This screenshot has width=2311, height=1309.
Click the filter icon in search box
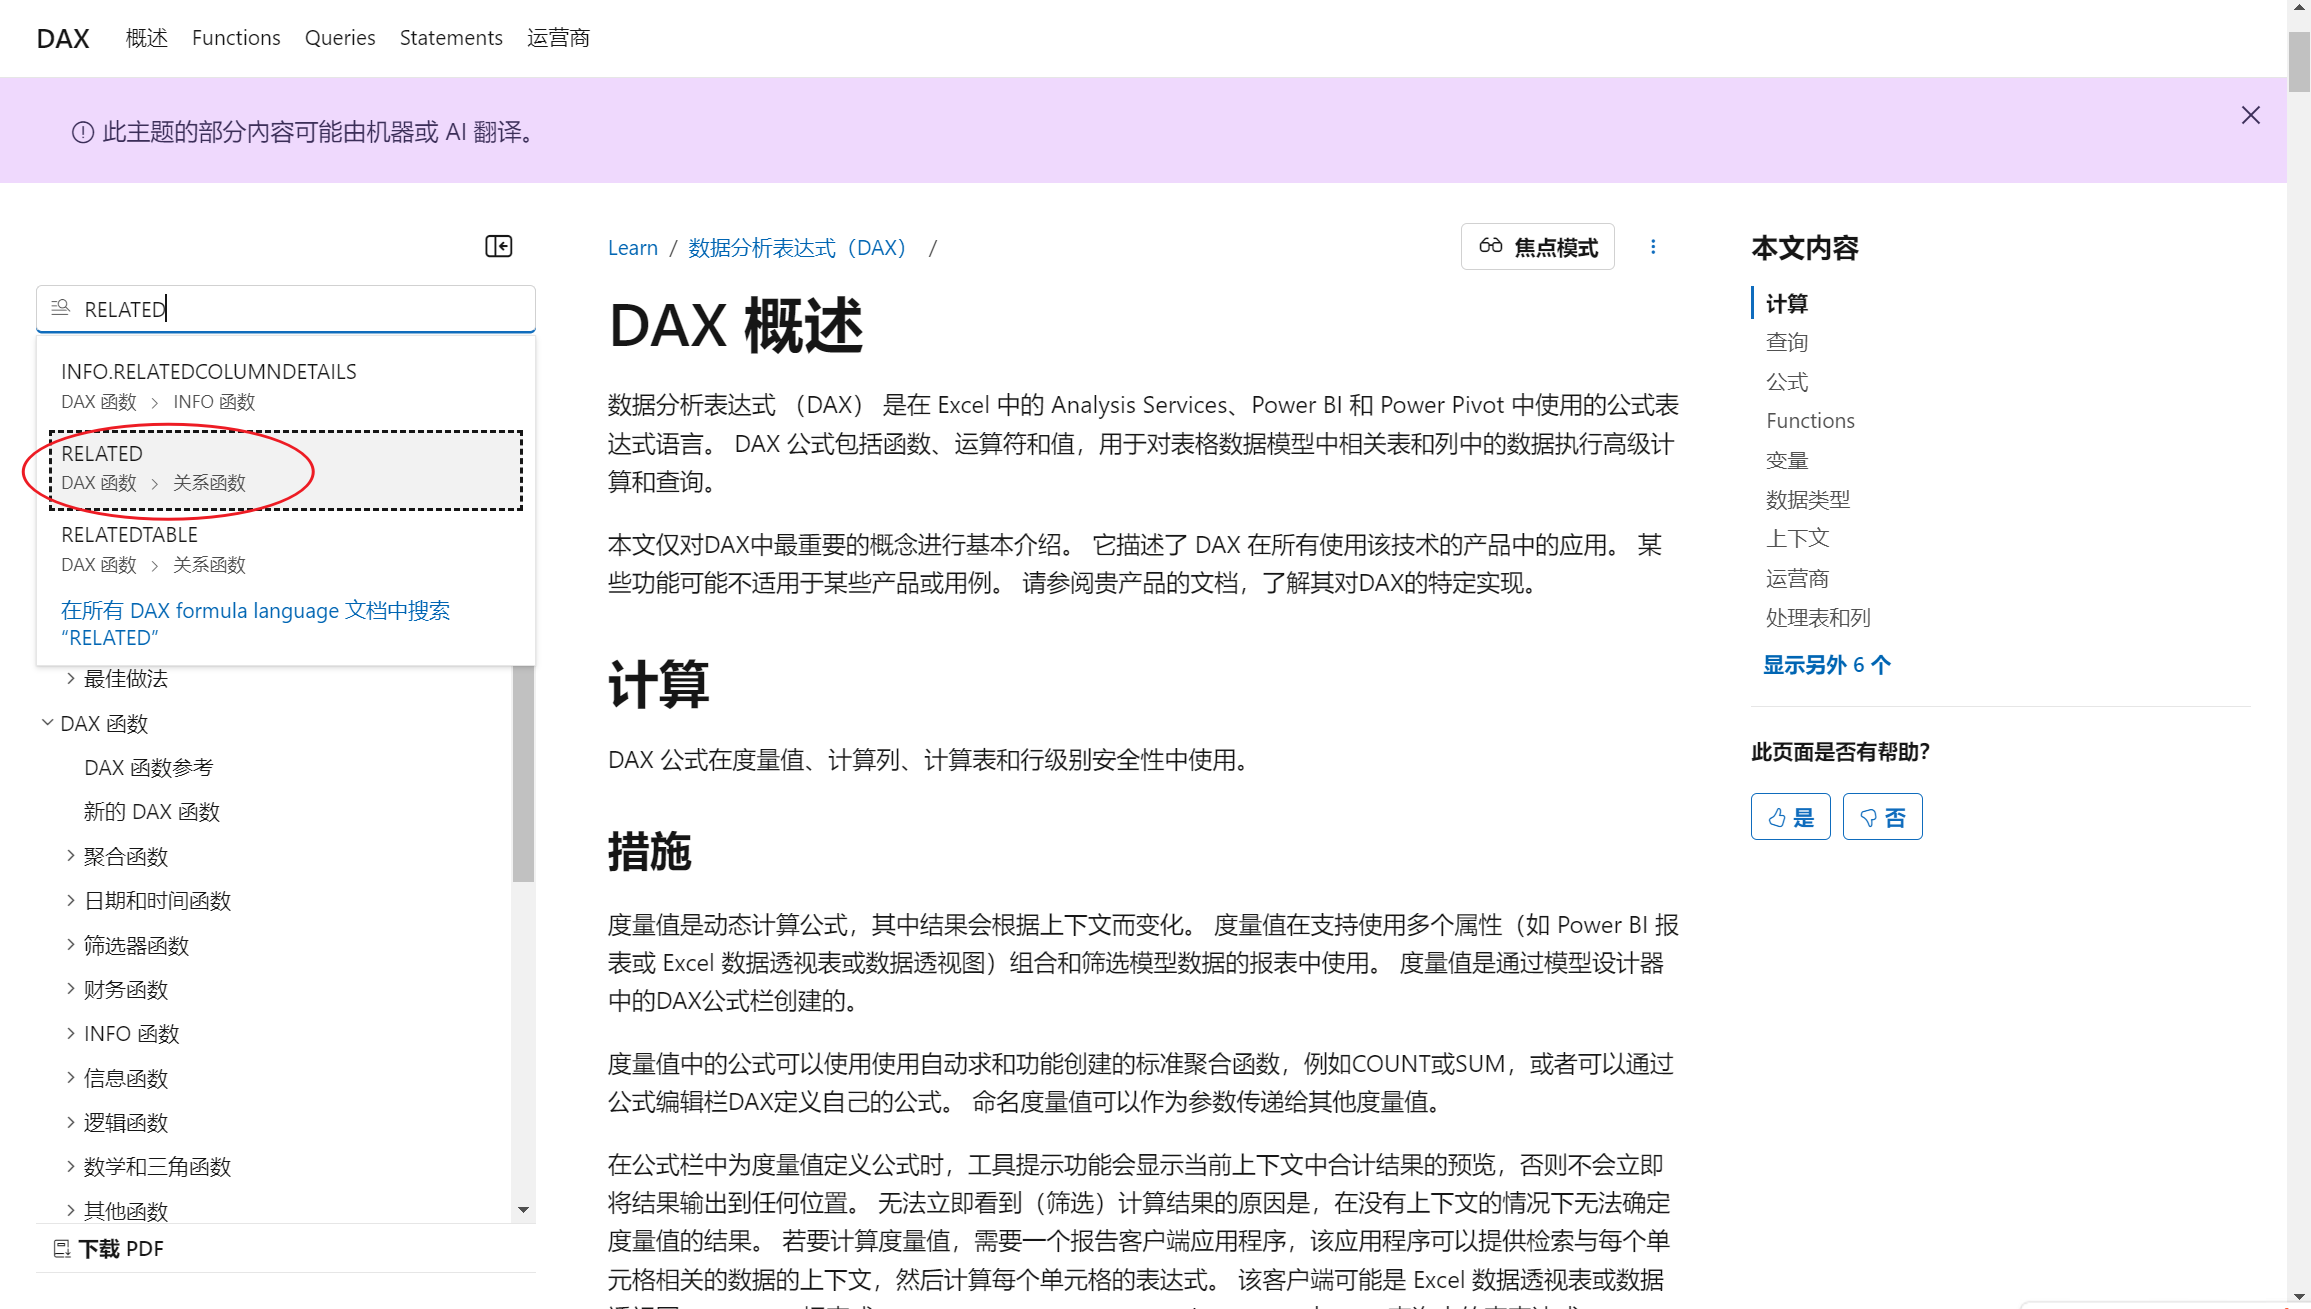click(x=61, y=308)
